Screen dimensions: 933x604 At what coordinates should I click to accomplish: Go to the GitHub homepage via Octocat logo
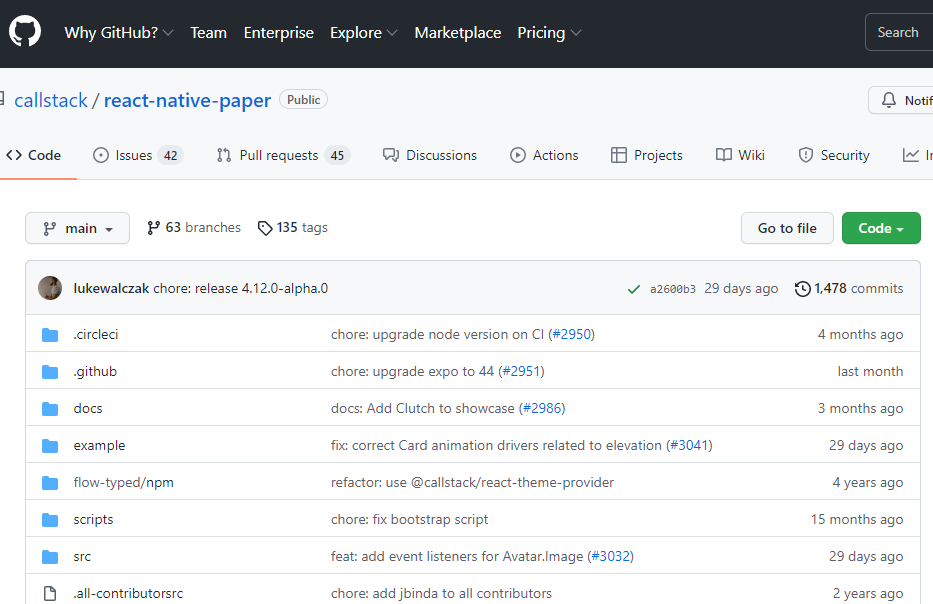point(25,31)
